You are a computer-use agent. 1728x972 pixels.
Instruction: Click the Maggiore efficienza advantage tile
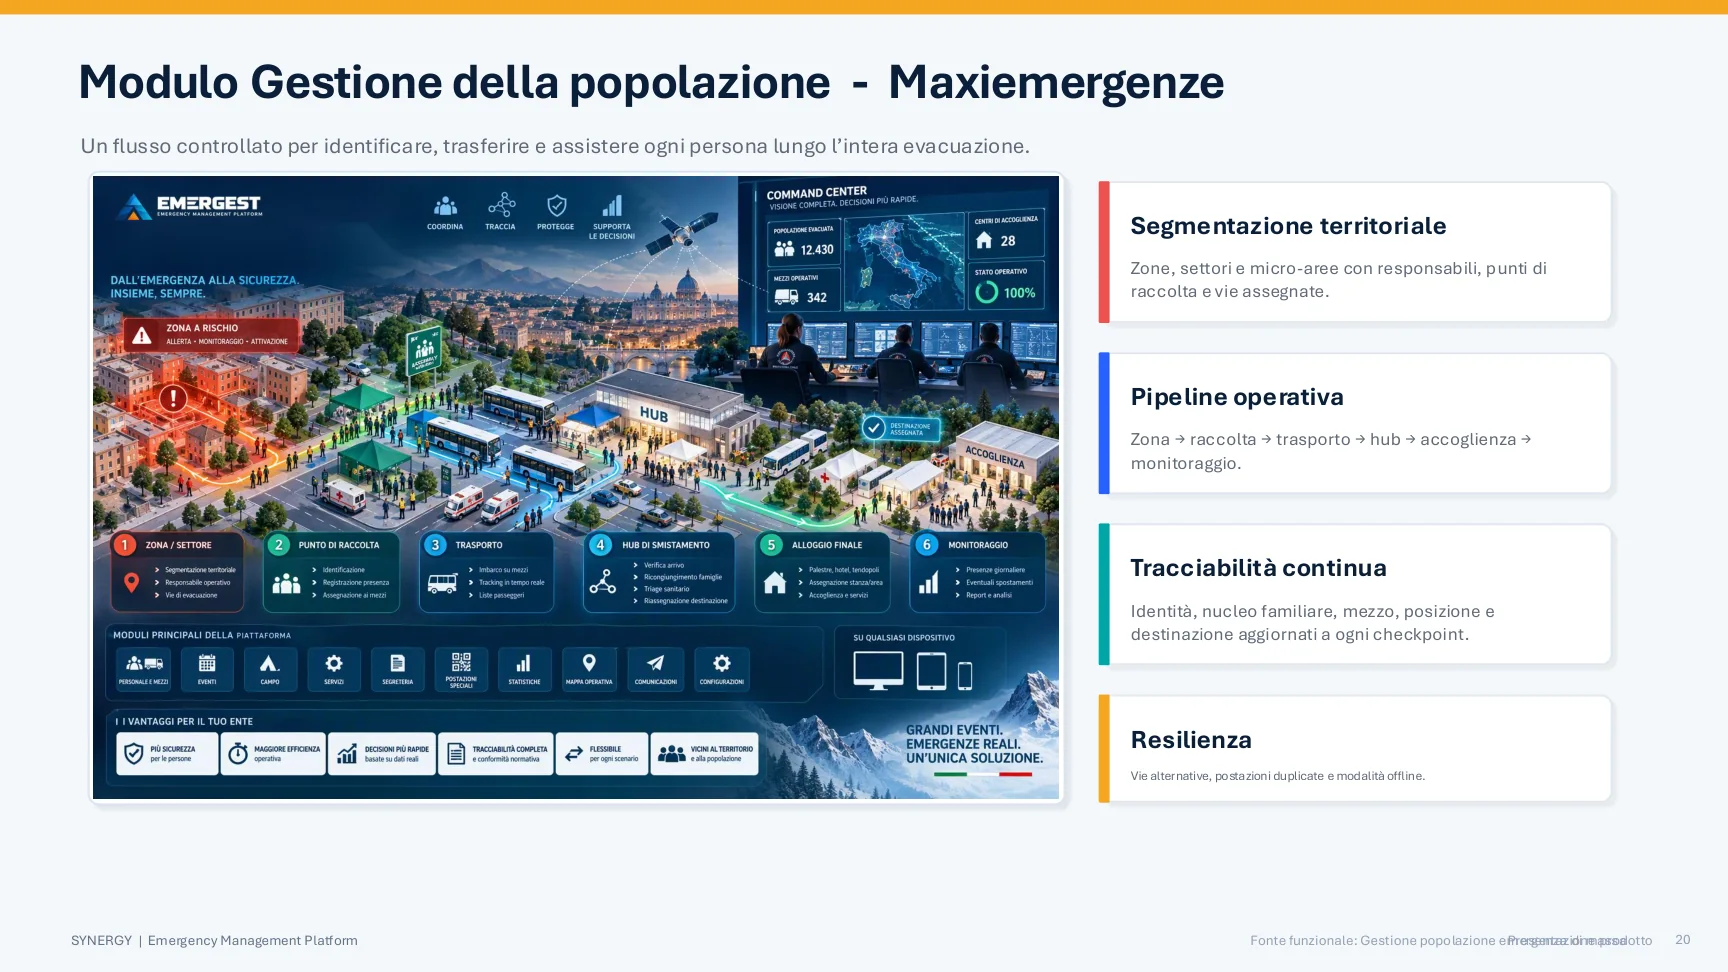[x=274, y=754]
